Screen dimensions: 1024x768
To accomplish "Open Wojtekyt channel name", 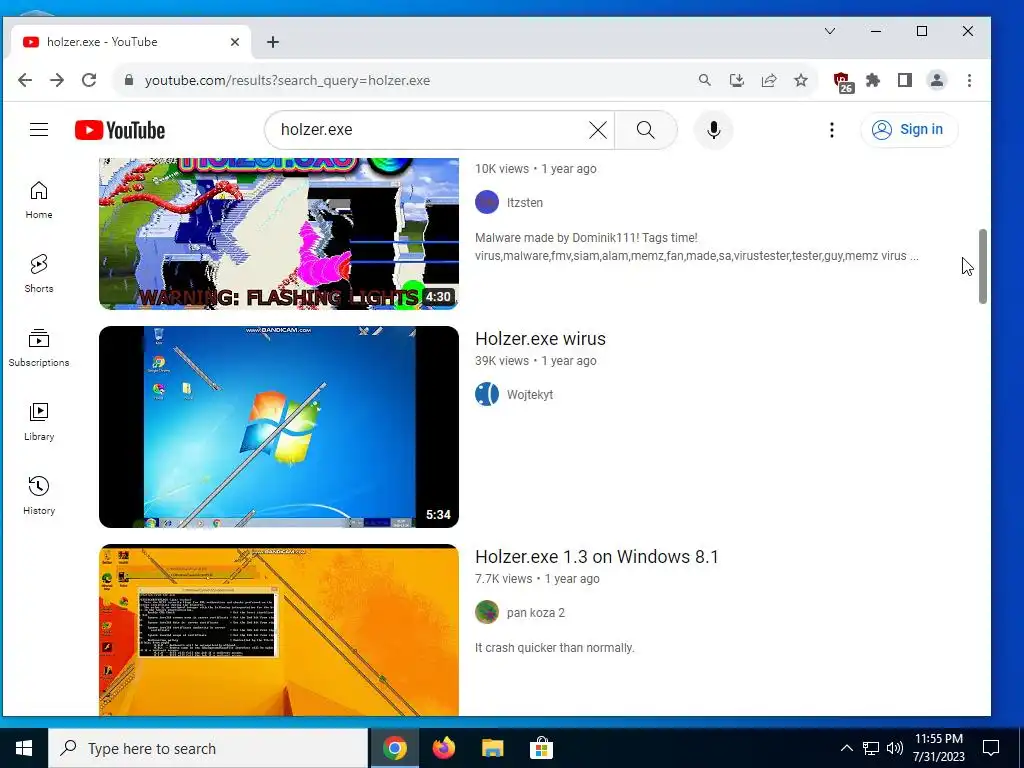I will coord(530,394).
